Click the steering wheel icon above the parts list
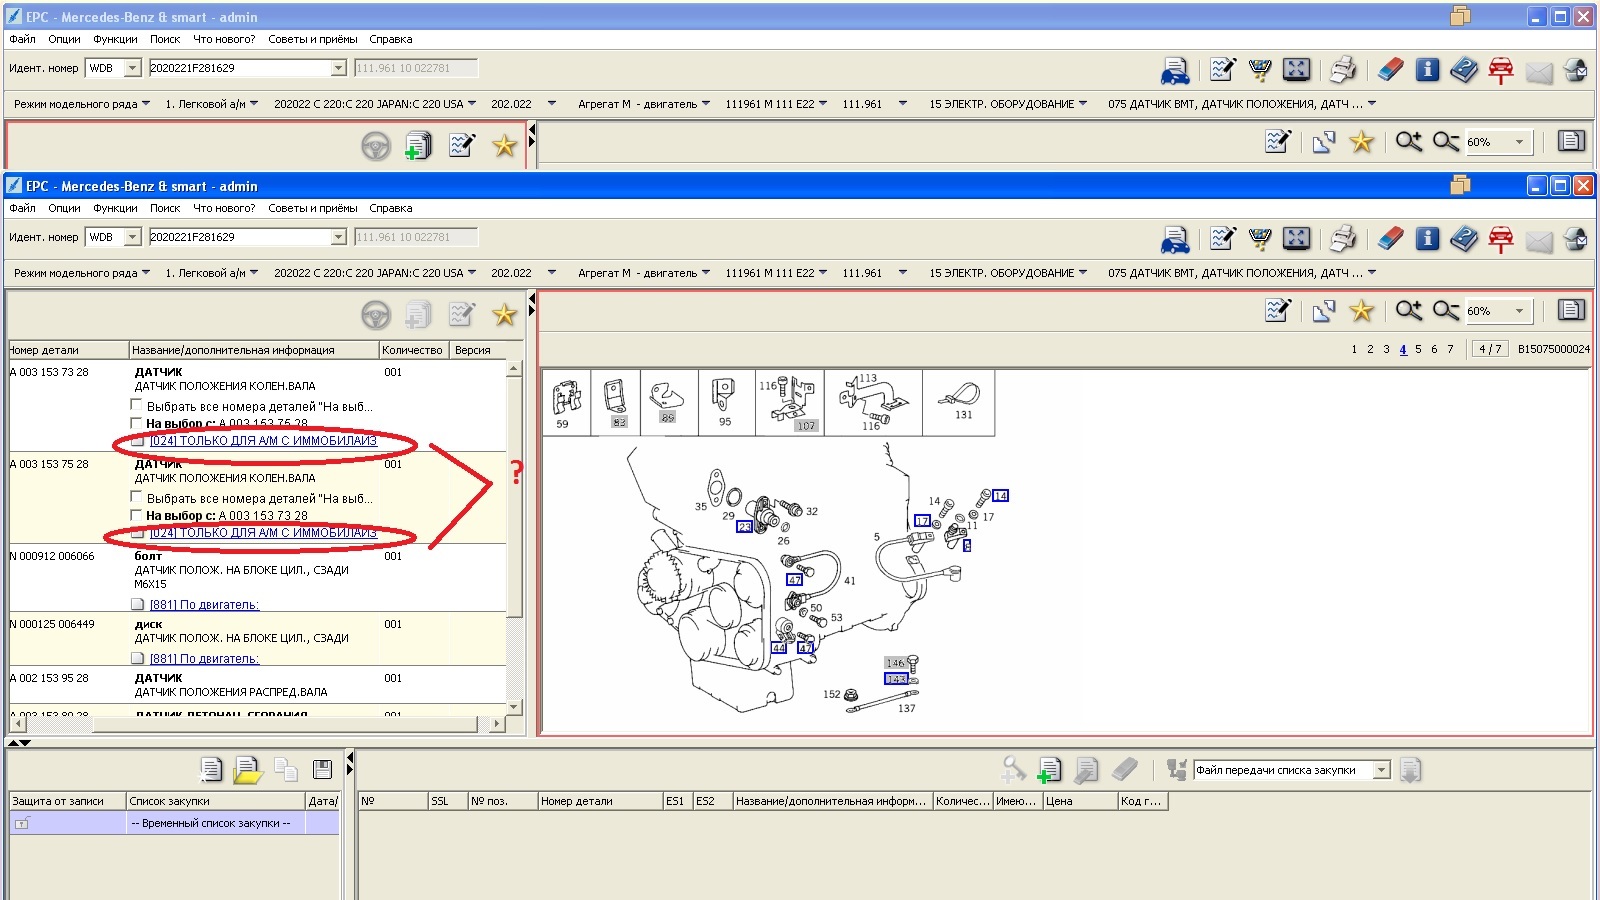The image size is (1600, 900). coord(376,315)
